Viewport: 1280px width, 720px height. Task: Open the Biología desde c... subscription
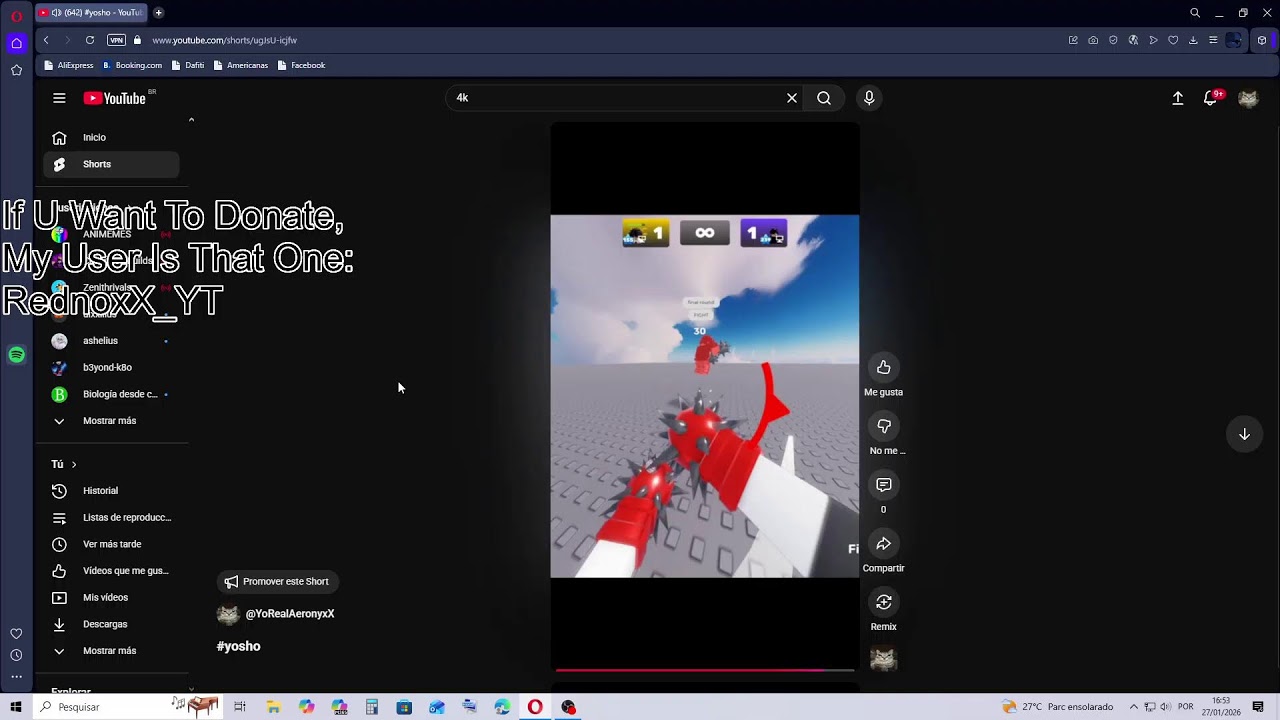(111, 394)
